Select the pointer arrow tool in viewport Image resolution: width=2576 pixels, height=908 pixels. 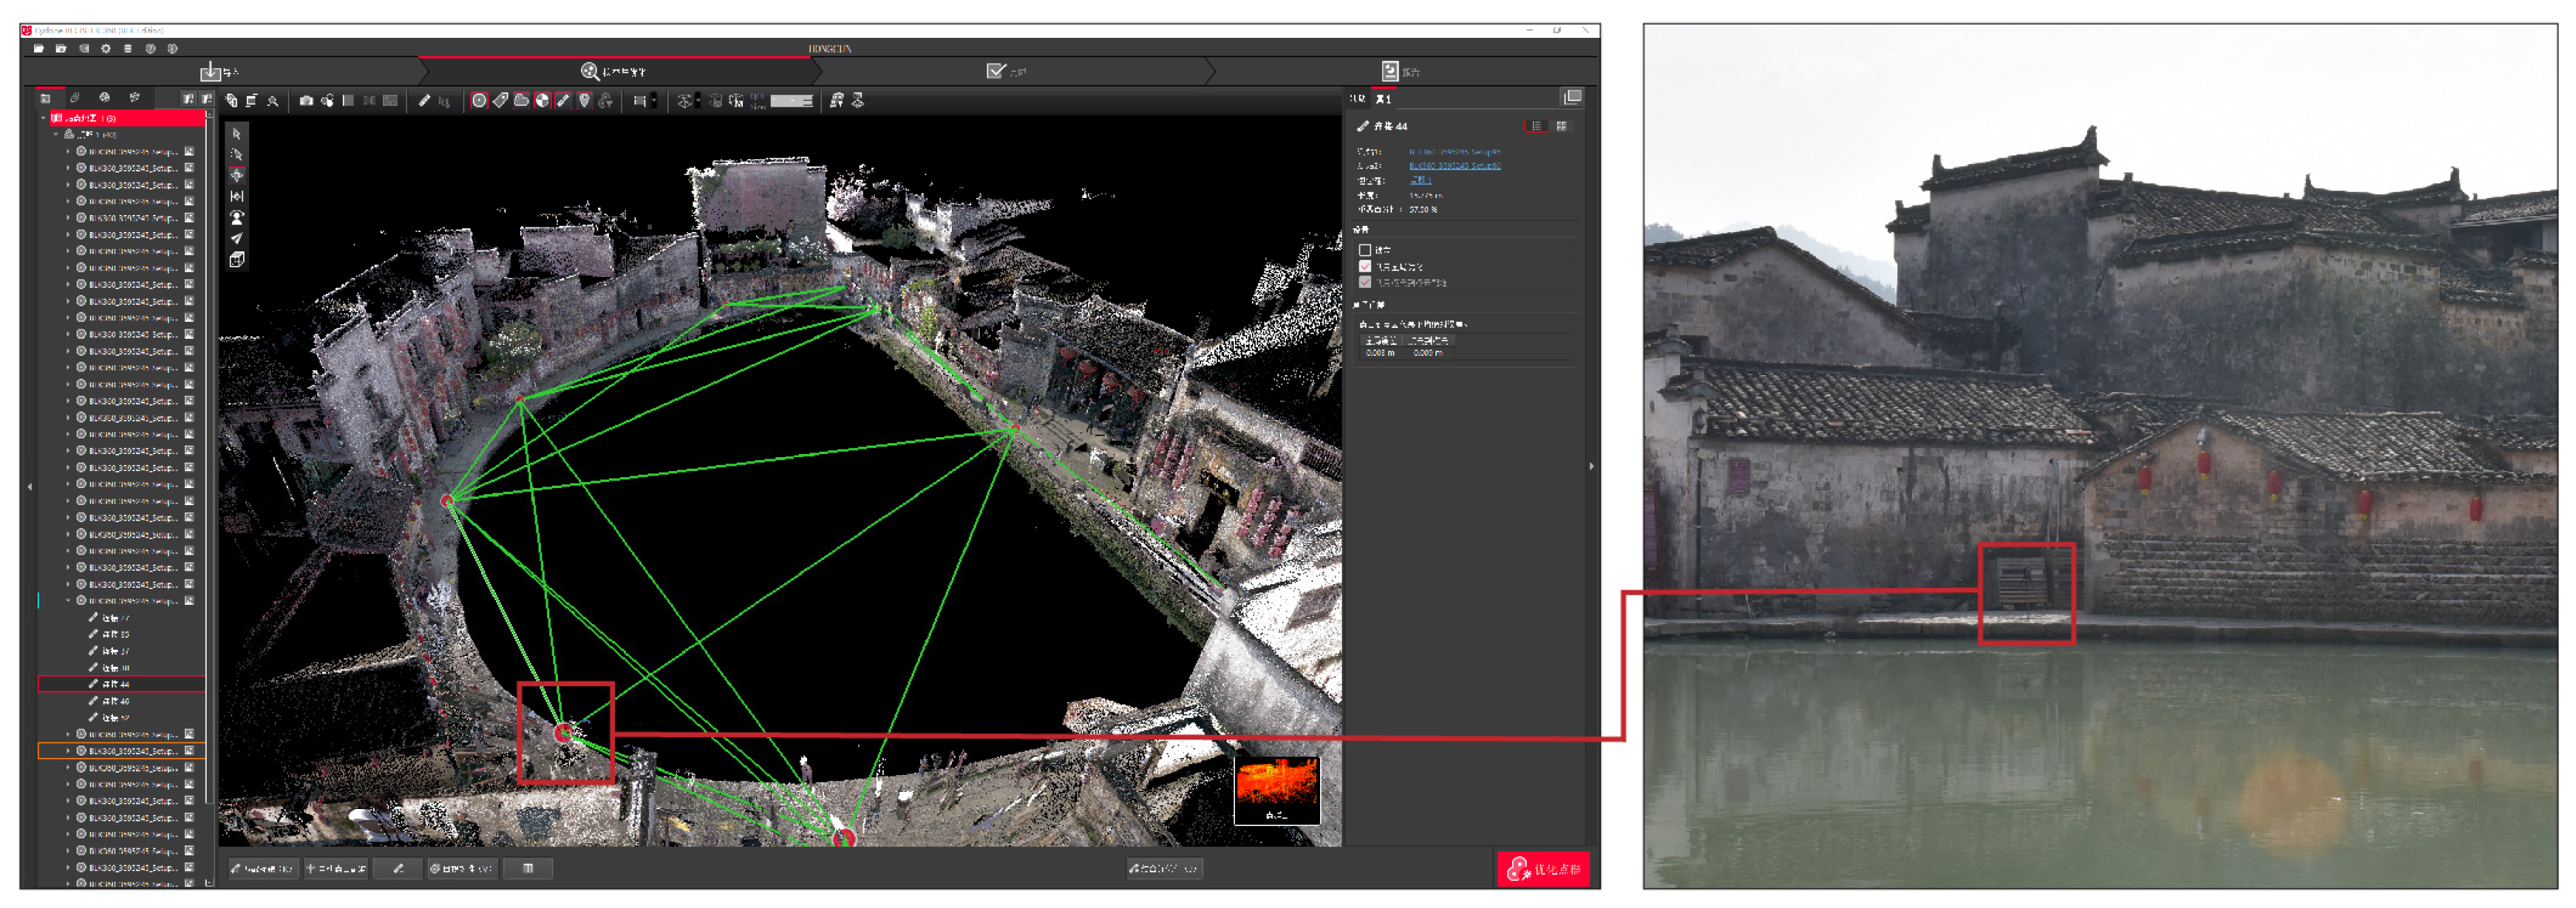tap(236, 134)
